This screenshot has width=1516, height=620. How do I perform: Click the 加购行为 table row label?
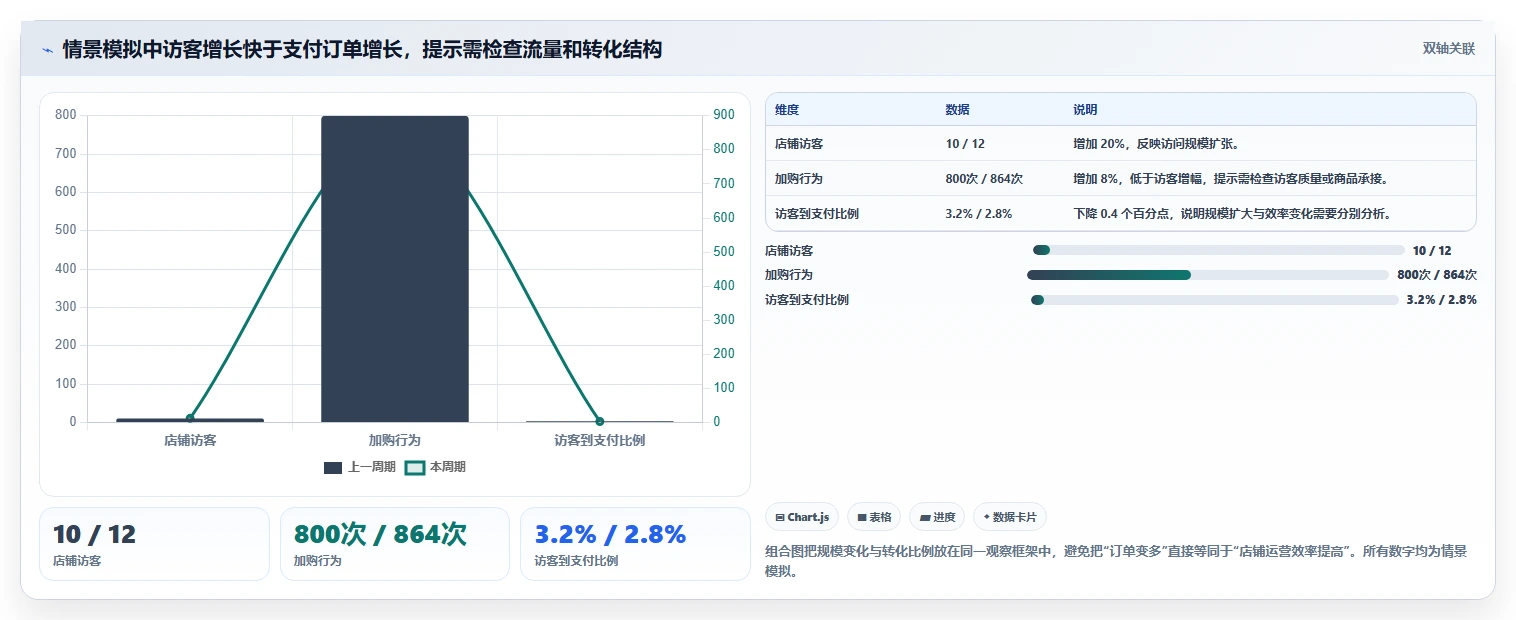[x=799, y=179]
